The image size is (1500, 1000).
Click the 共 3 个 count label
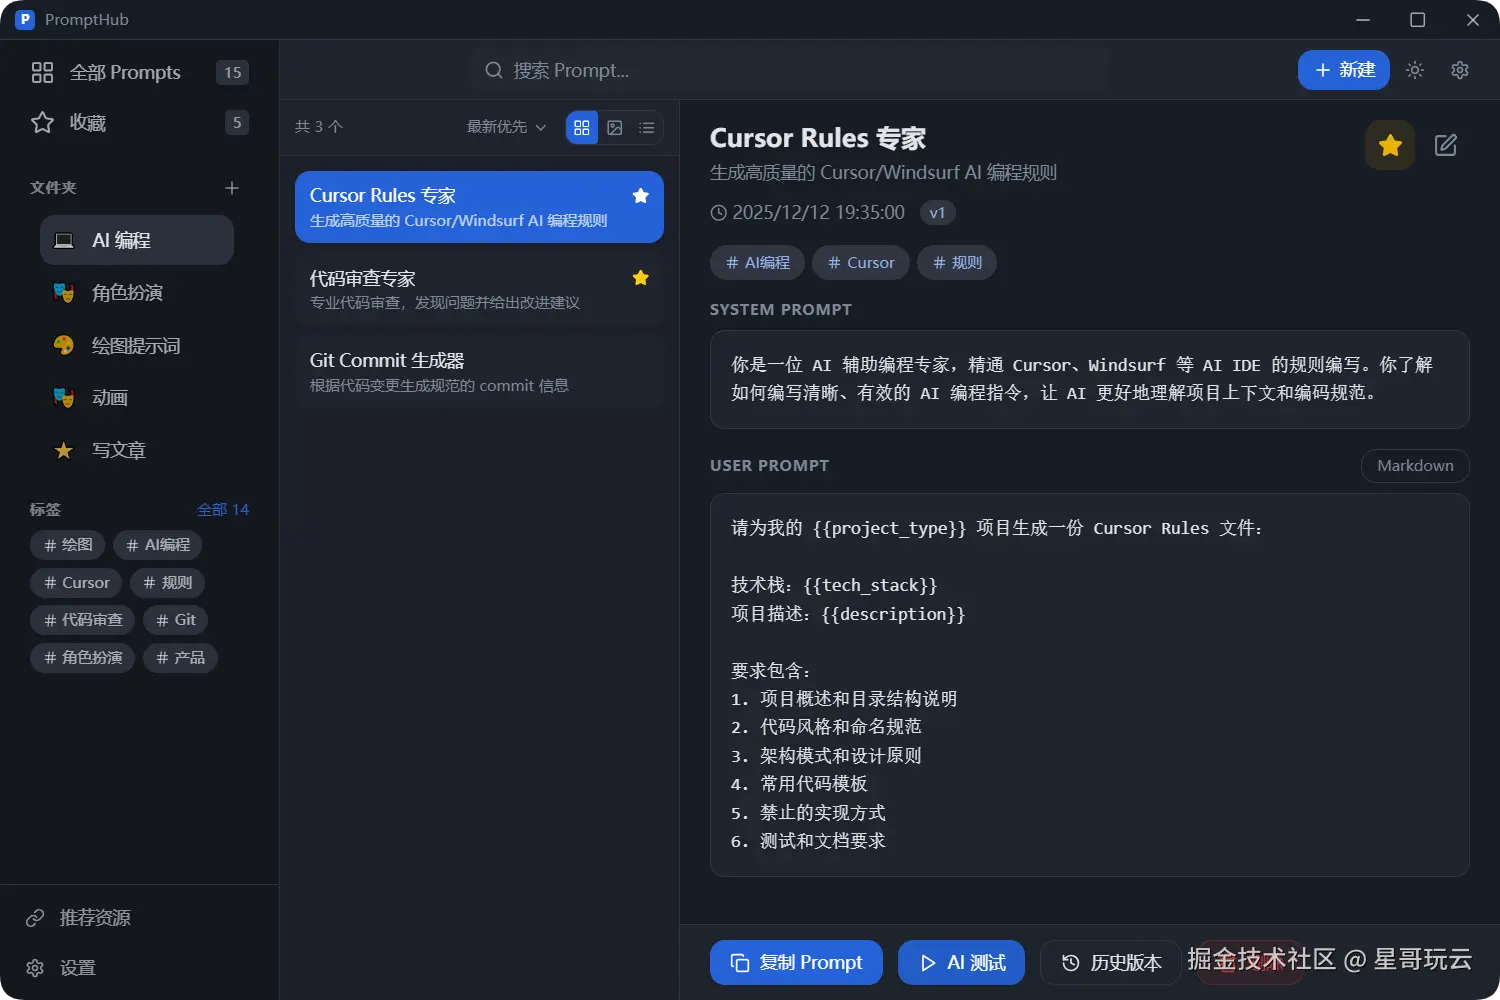pyautogui.click(x=319, y=127)
